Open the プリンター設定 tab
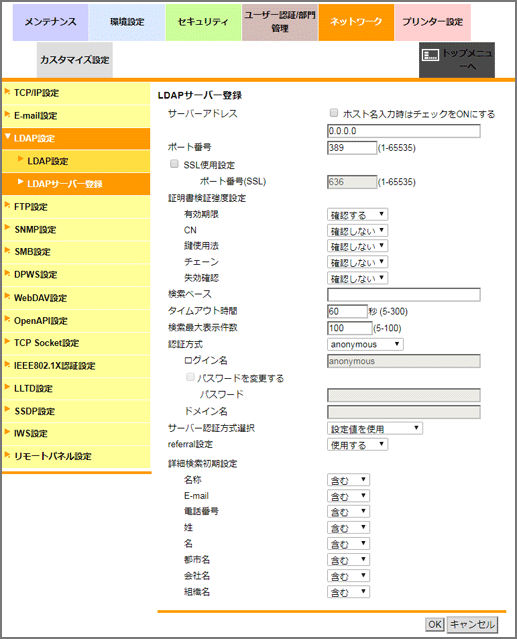Viewport: 517px width, 639px height. coord(433,22)
